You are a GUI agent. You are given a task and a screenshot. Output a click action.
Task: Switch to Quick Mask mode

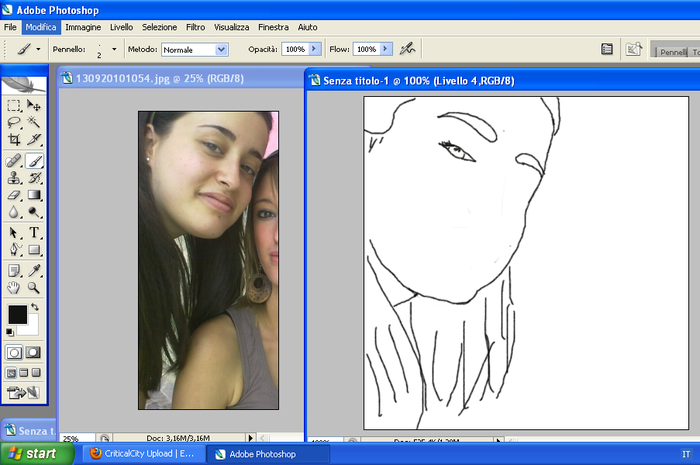click(x=33, y=352)
